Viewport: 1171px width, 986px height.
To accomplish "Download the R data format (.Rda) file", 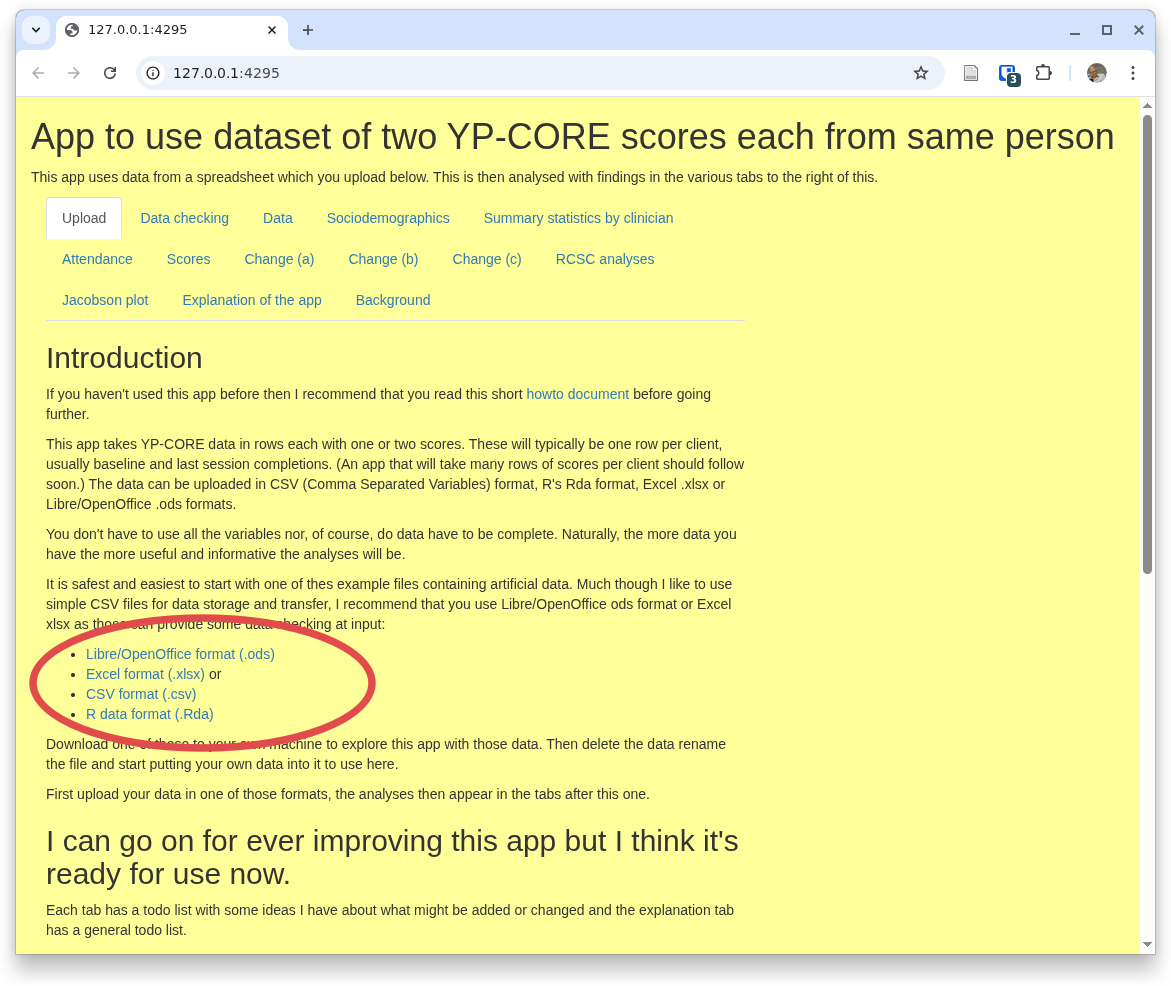I will pyautogui.click(x=149, y=714).
